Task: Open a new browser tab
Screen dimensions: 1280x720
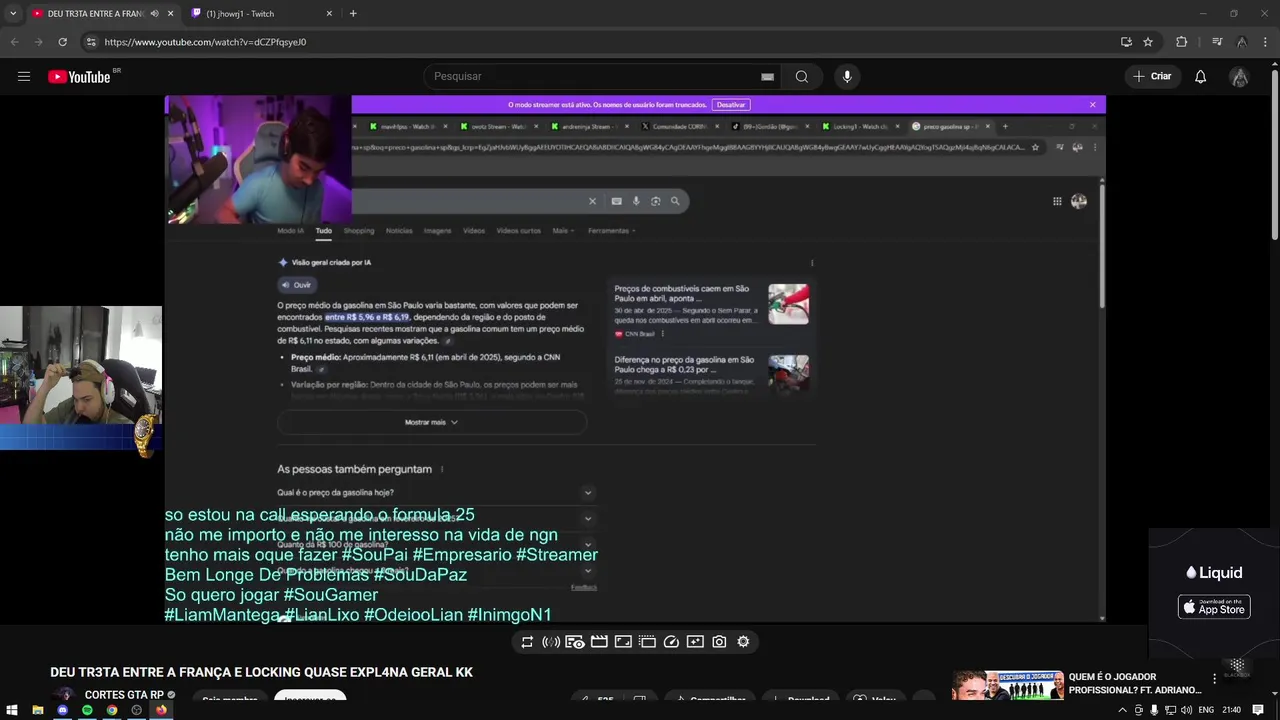Action: (353, 13)
